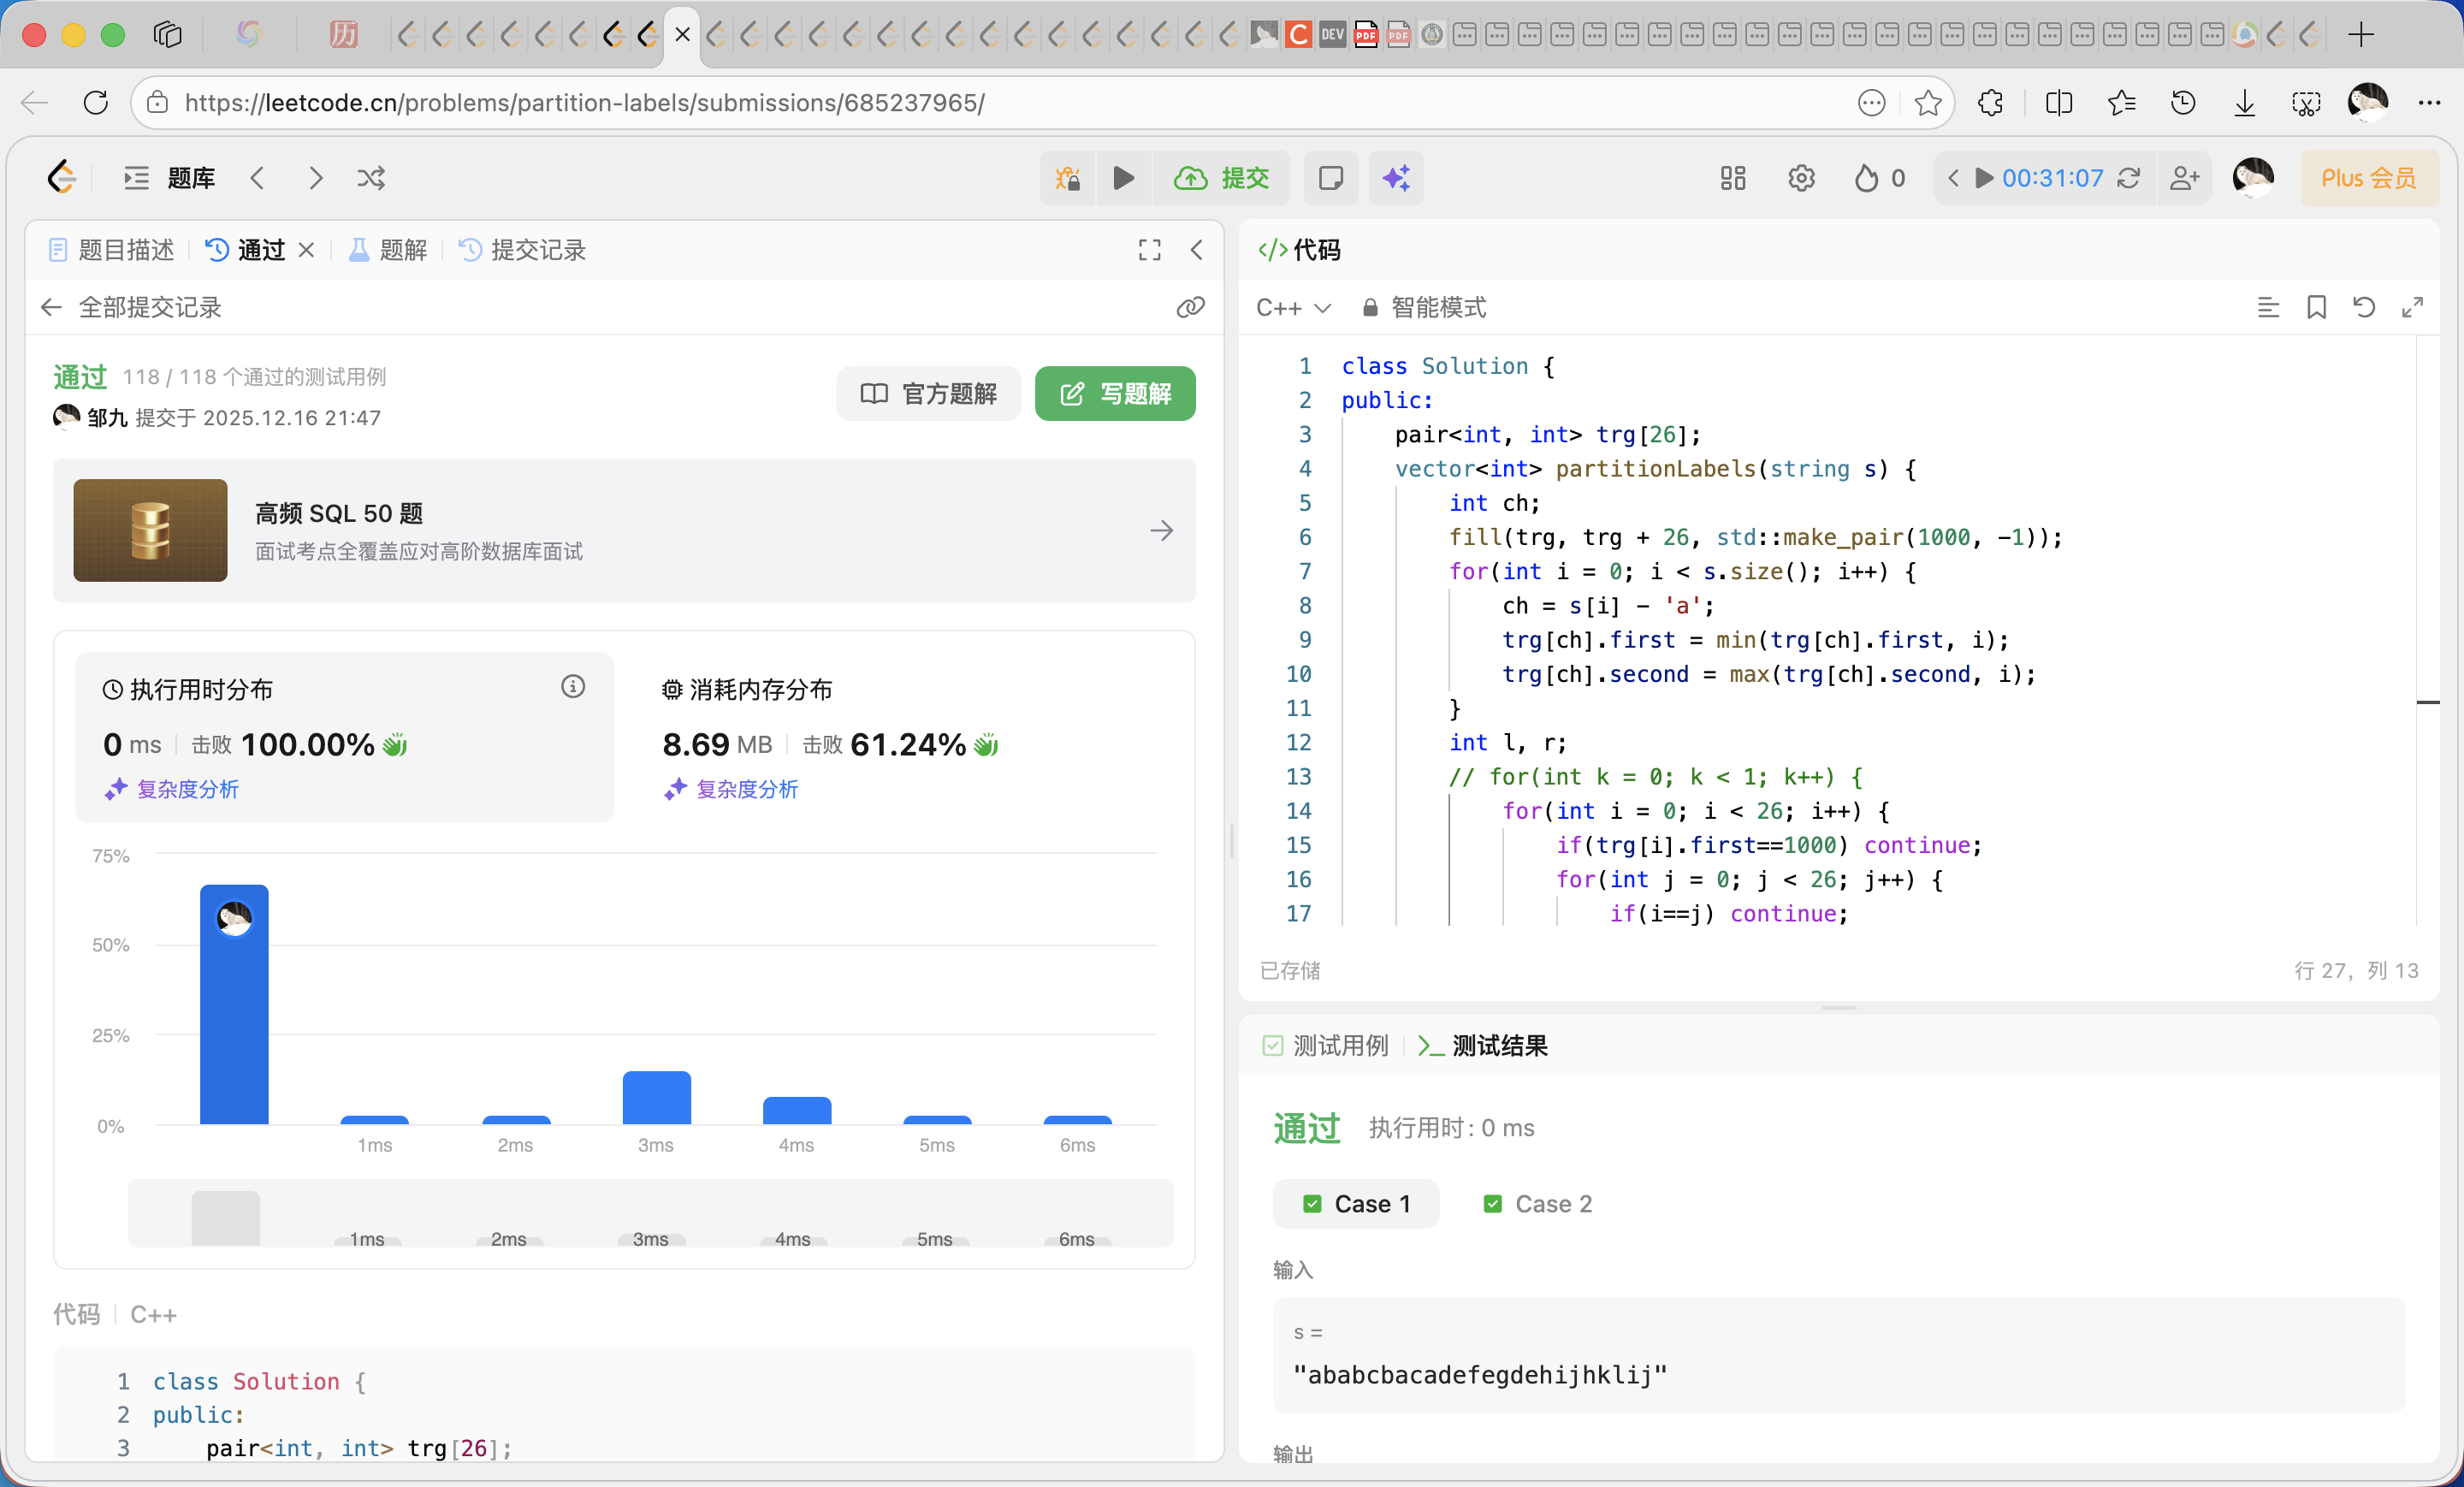Open the editor settings gear icon
2464x1487 pixels.
pos(1801,178)
